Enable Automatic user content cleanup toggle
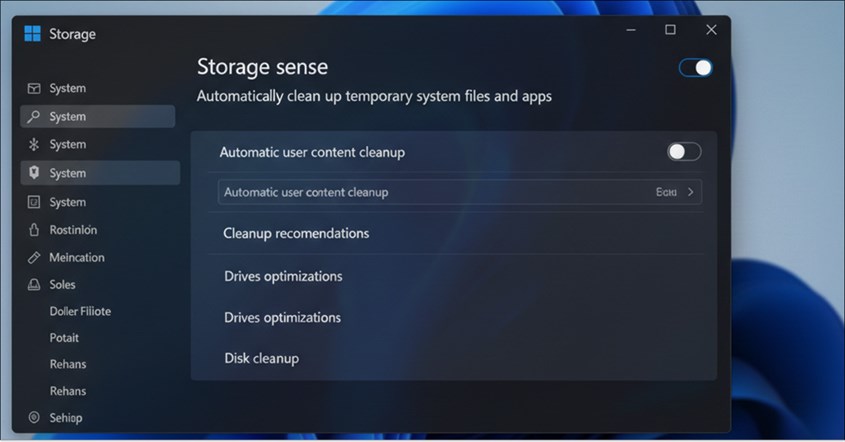The width and height of the screenshot is (845, 442). pos(684,151)
